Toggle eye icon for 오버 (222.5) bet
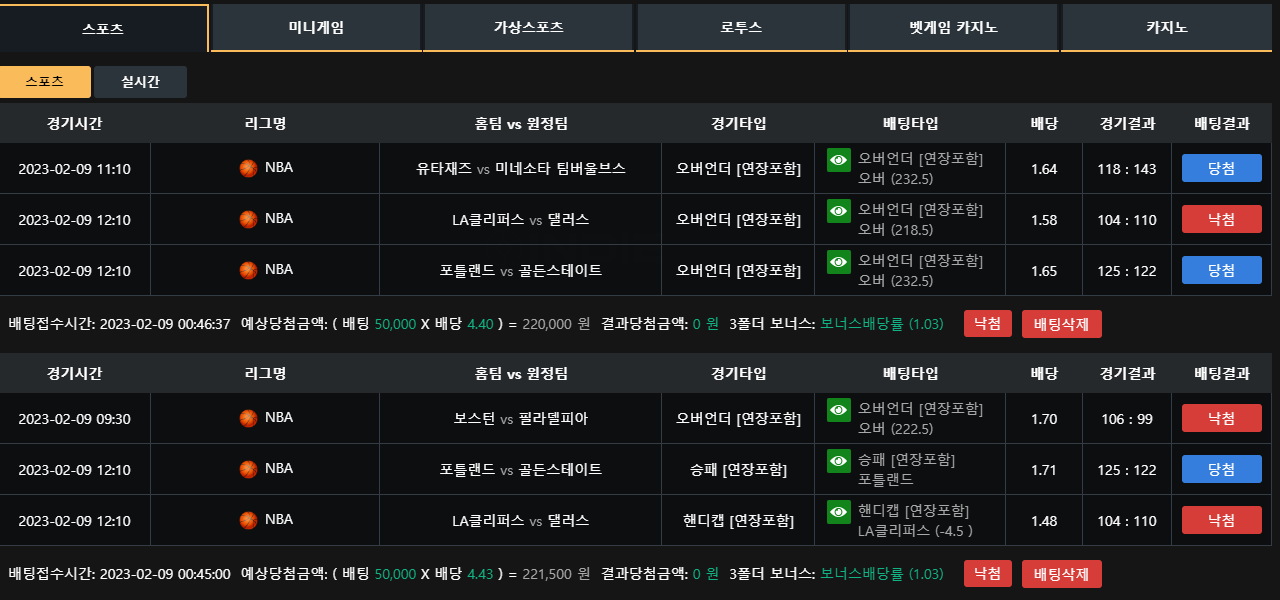Image resolution: width=1280 pixels, height=600 pixels. coord(839,410)
